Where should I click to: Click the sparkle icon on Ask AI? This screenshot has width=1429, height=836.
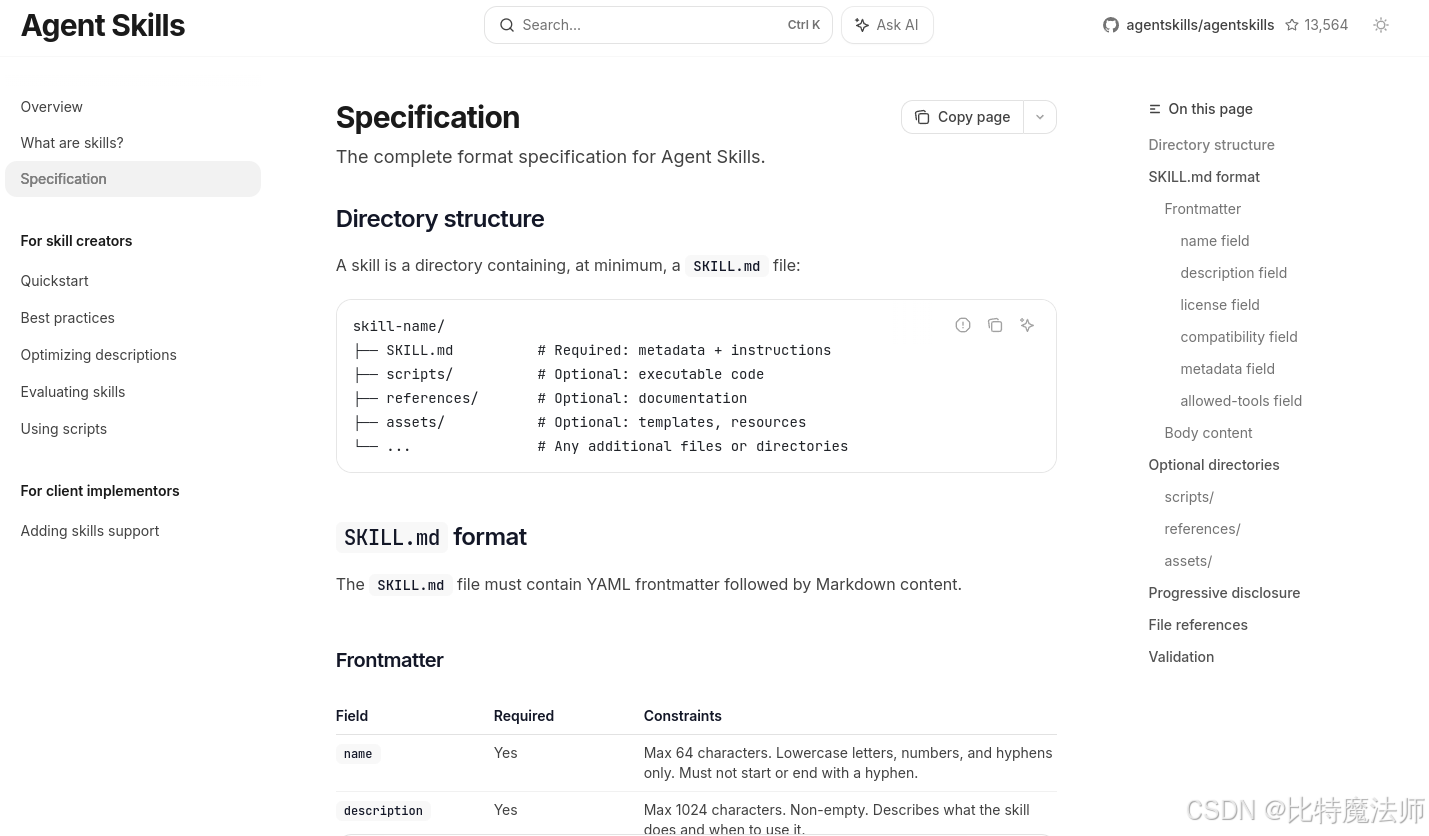coord(862,25)
